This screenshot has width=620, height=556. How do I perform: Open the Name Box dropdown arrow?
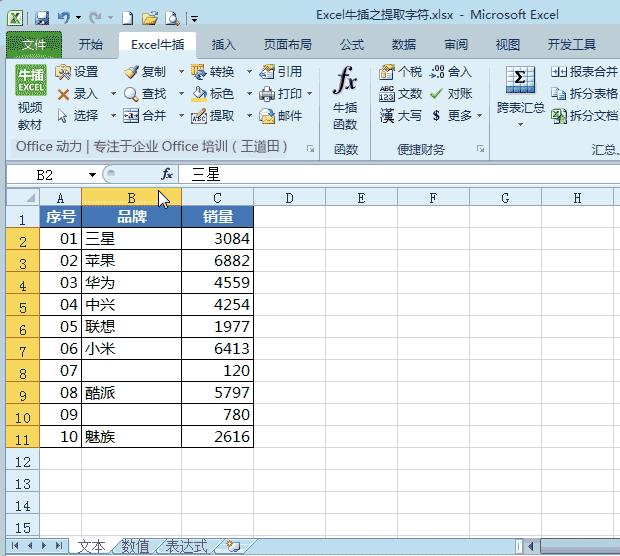pos(92,175)
